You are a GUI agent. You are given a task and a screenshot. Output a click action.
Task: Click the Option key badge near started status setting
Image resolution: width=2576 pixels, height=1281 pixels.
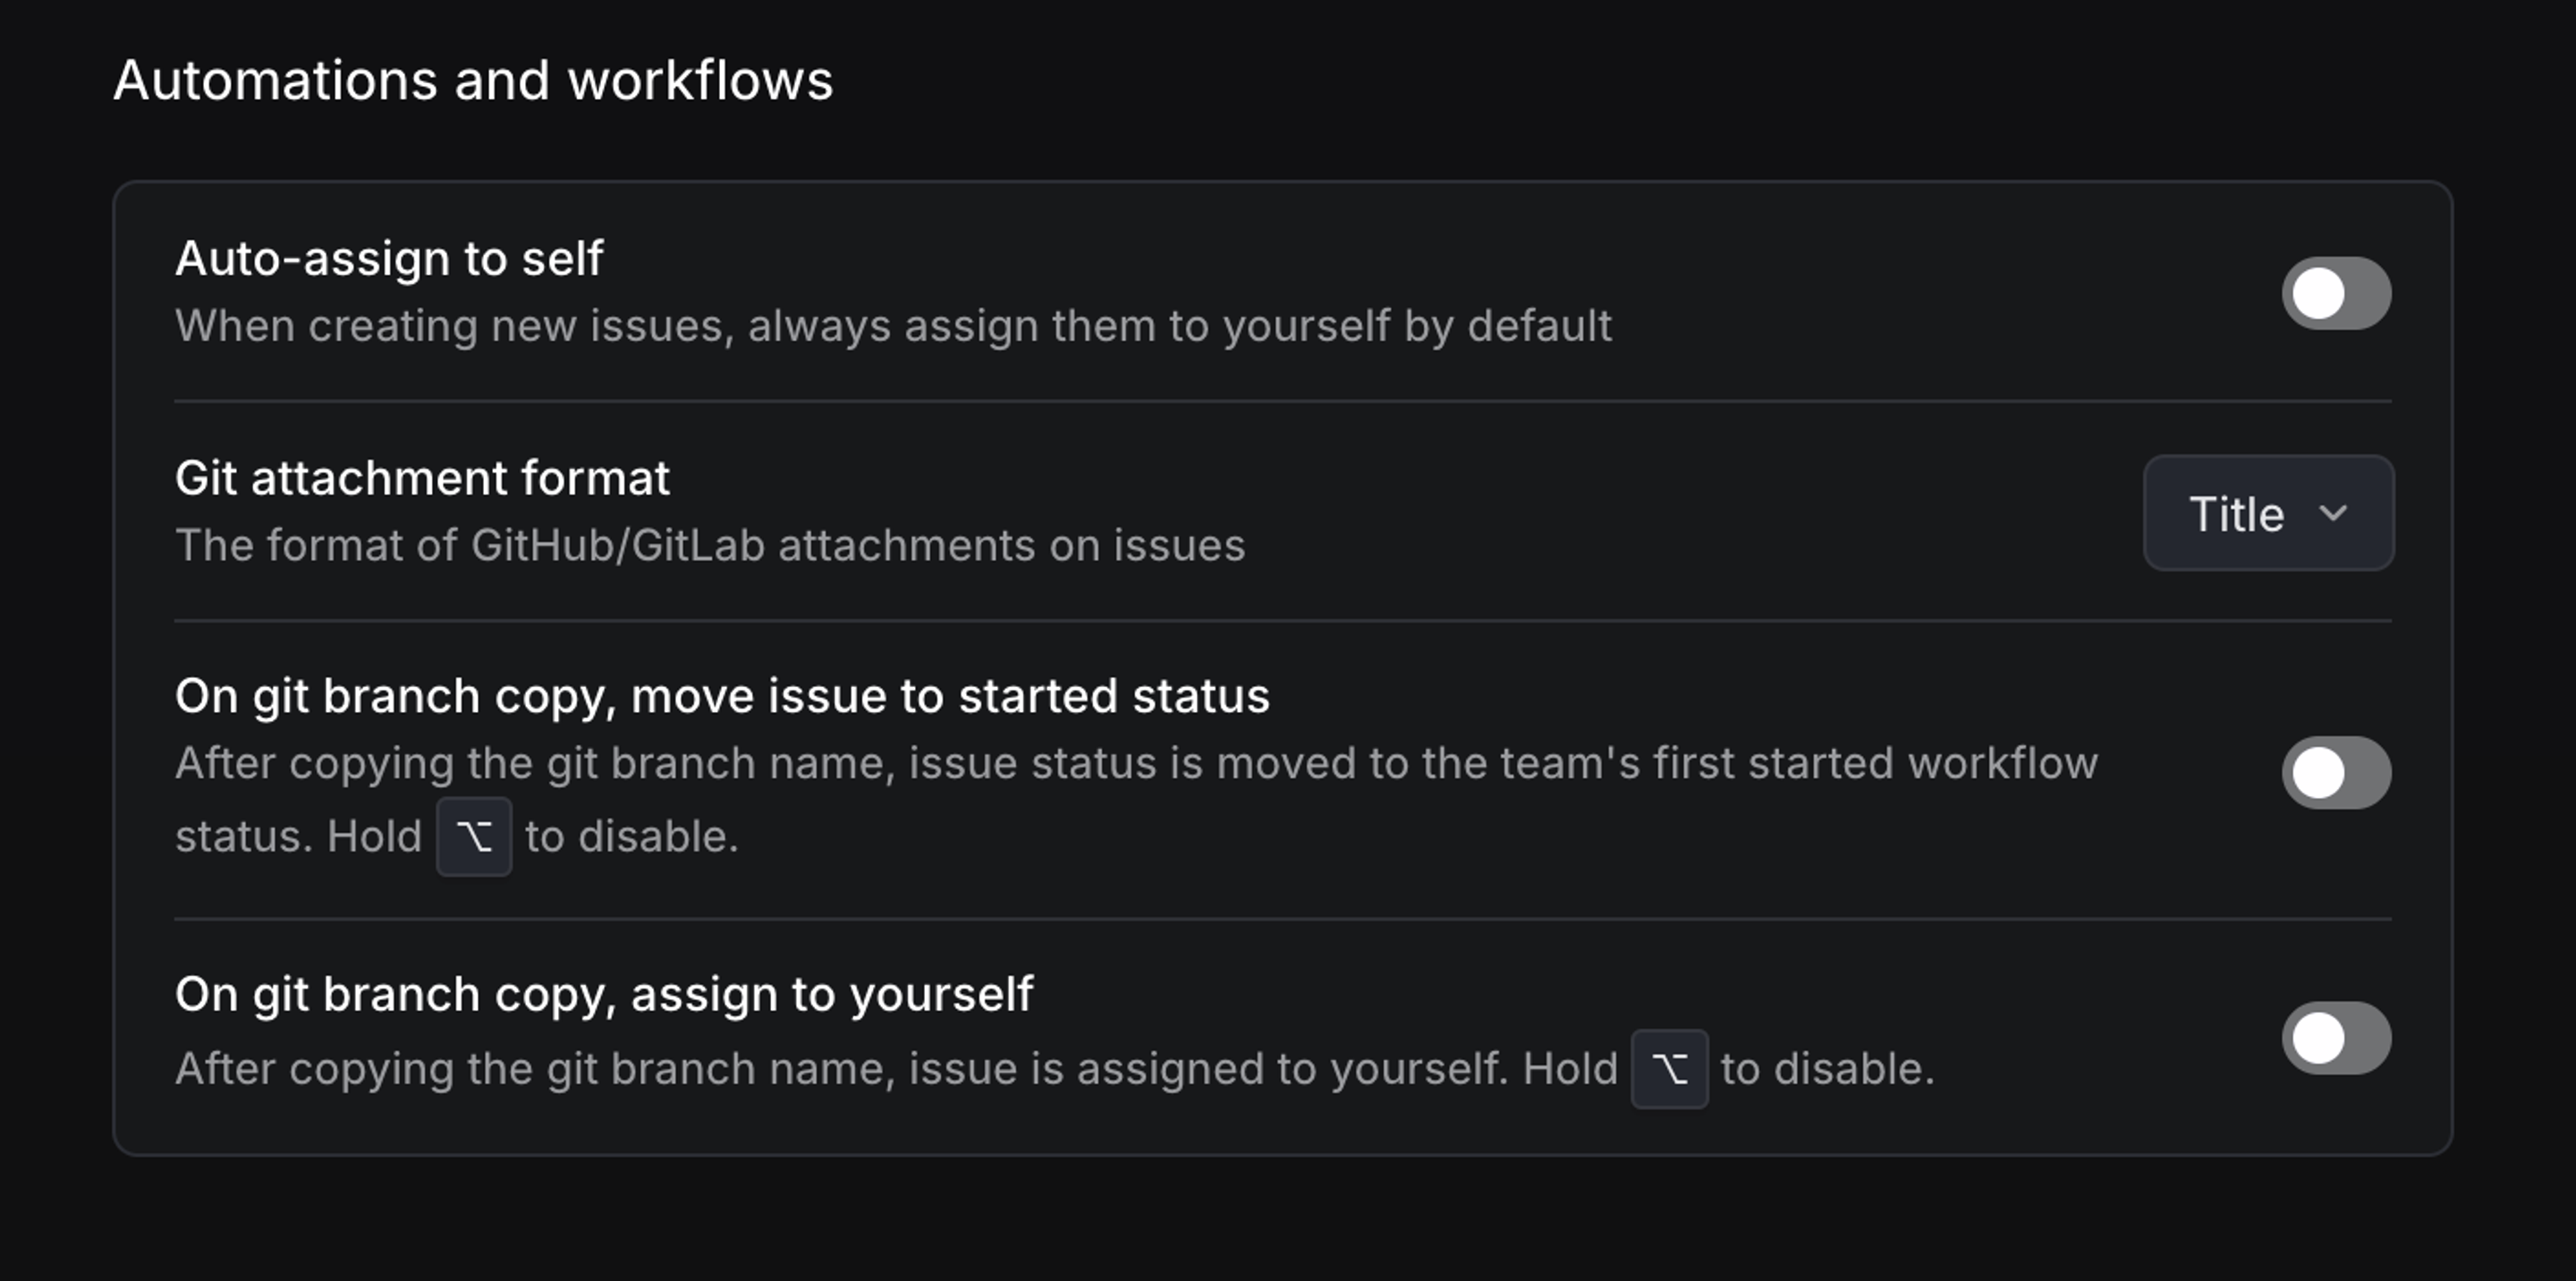click(x=474, y=838)
